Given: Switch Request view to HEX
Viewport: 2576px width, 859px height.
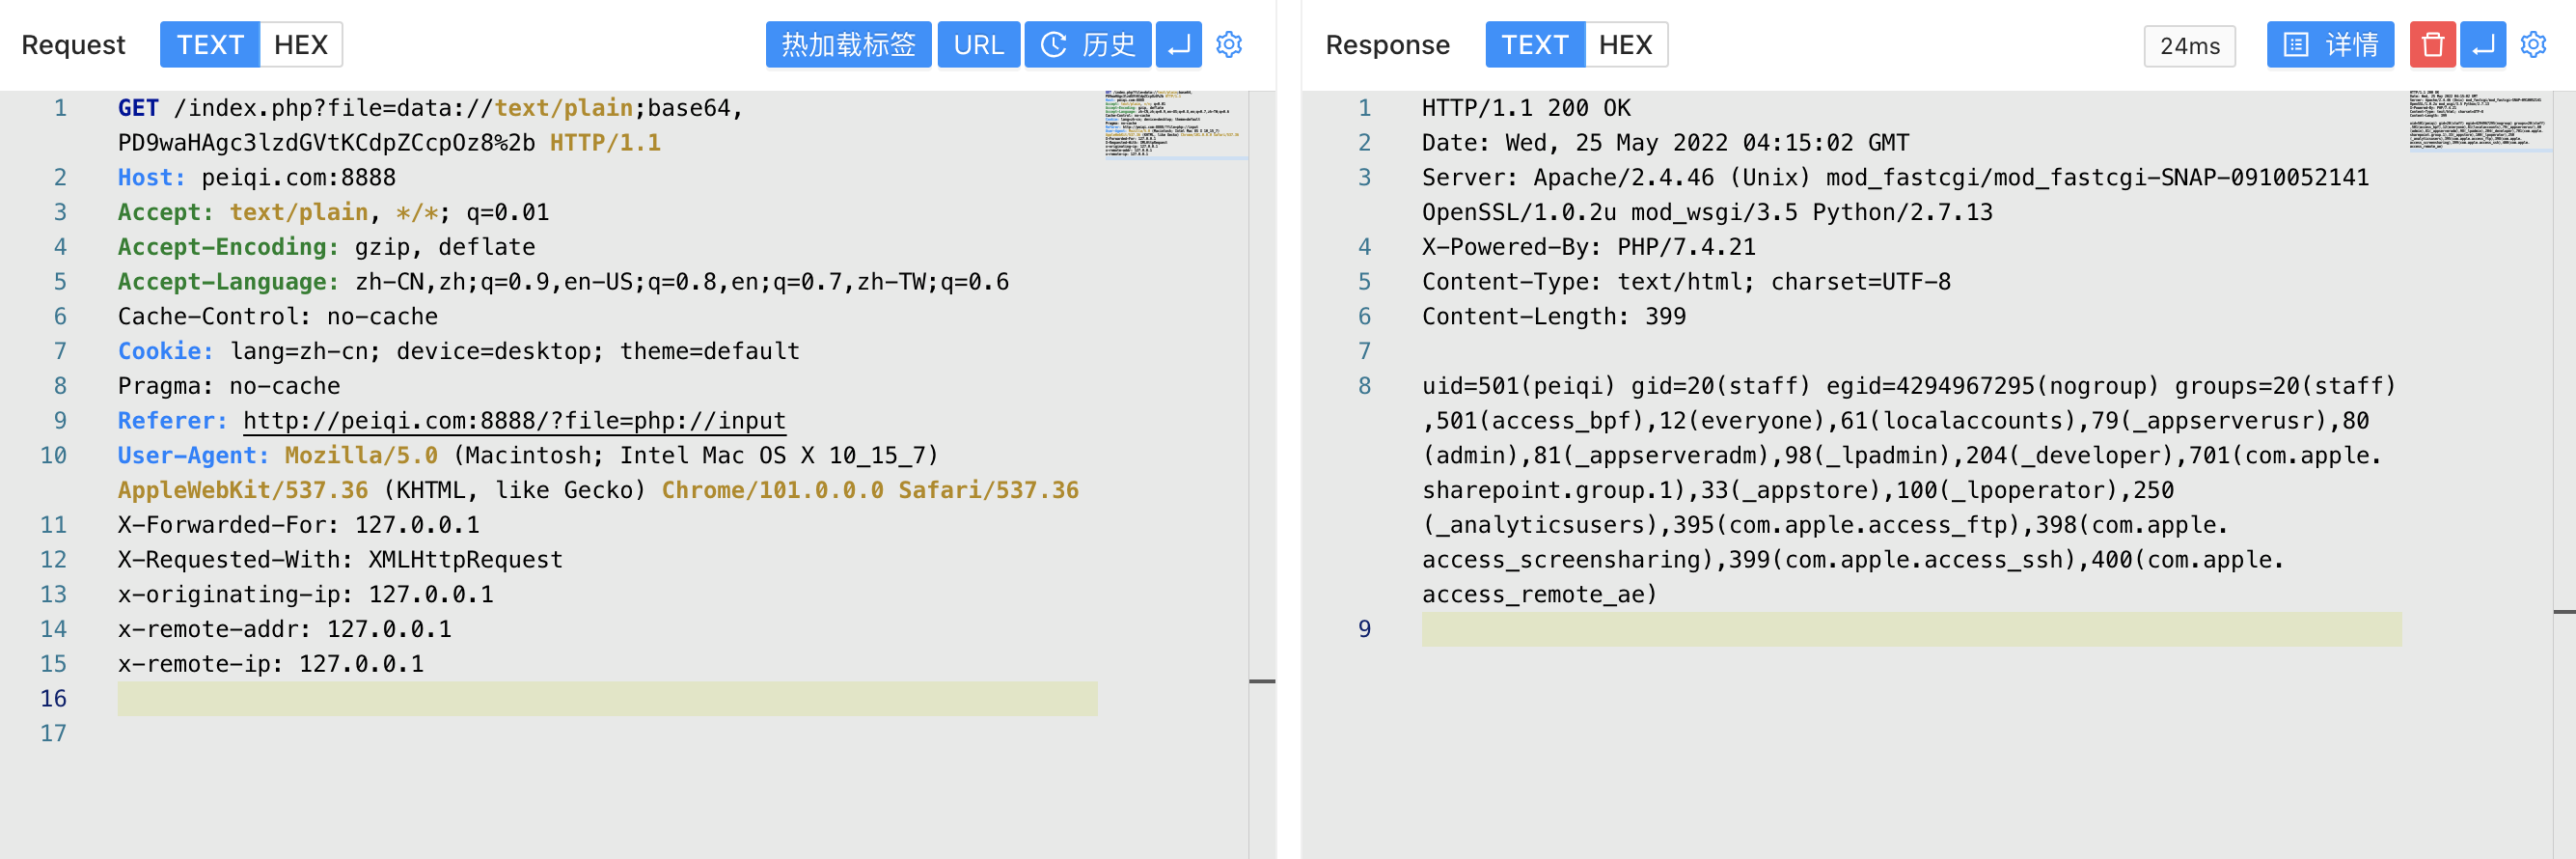Looking at the screenshot, I should click(301, 45).
